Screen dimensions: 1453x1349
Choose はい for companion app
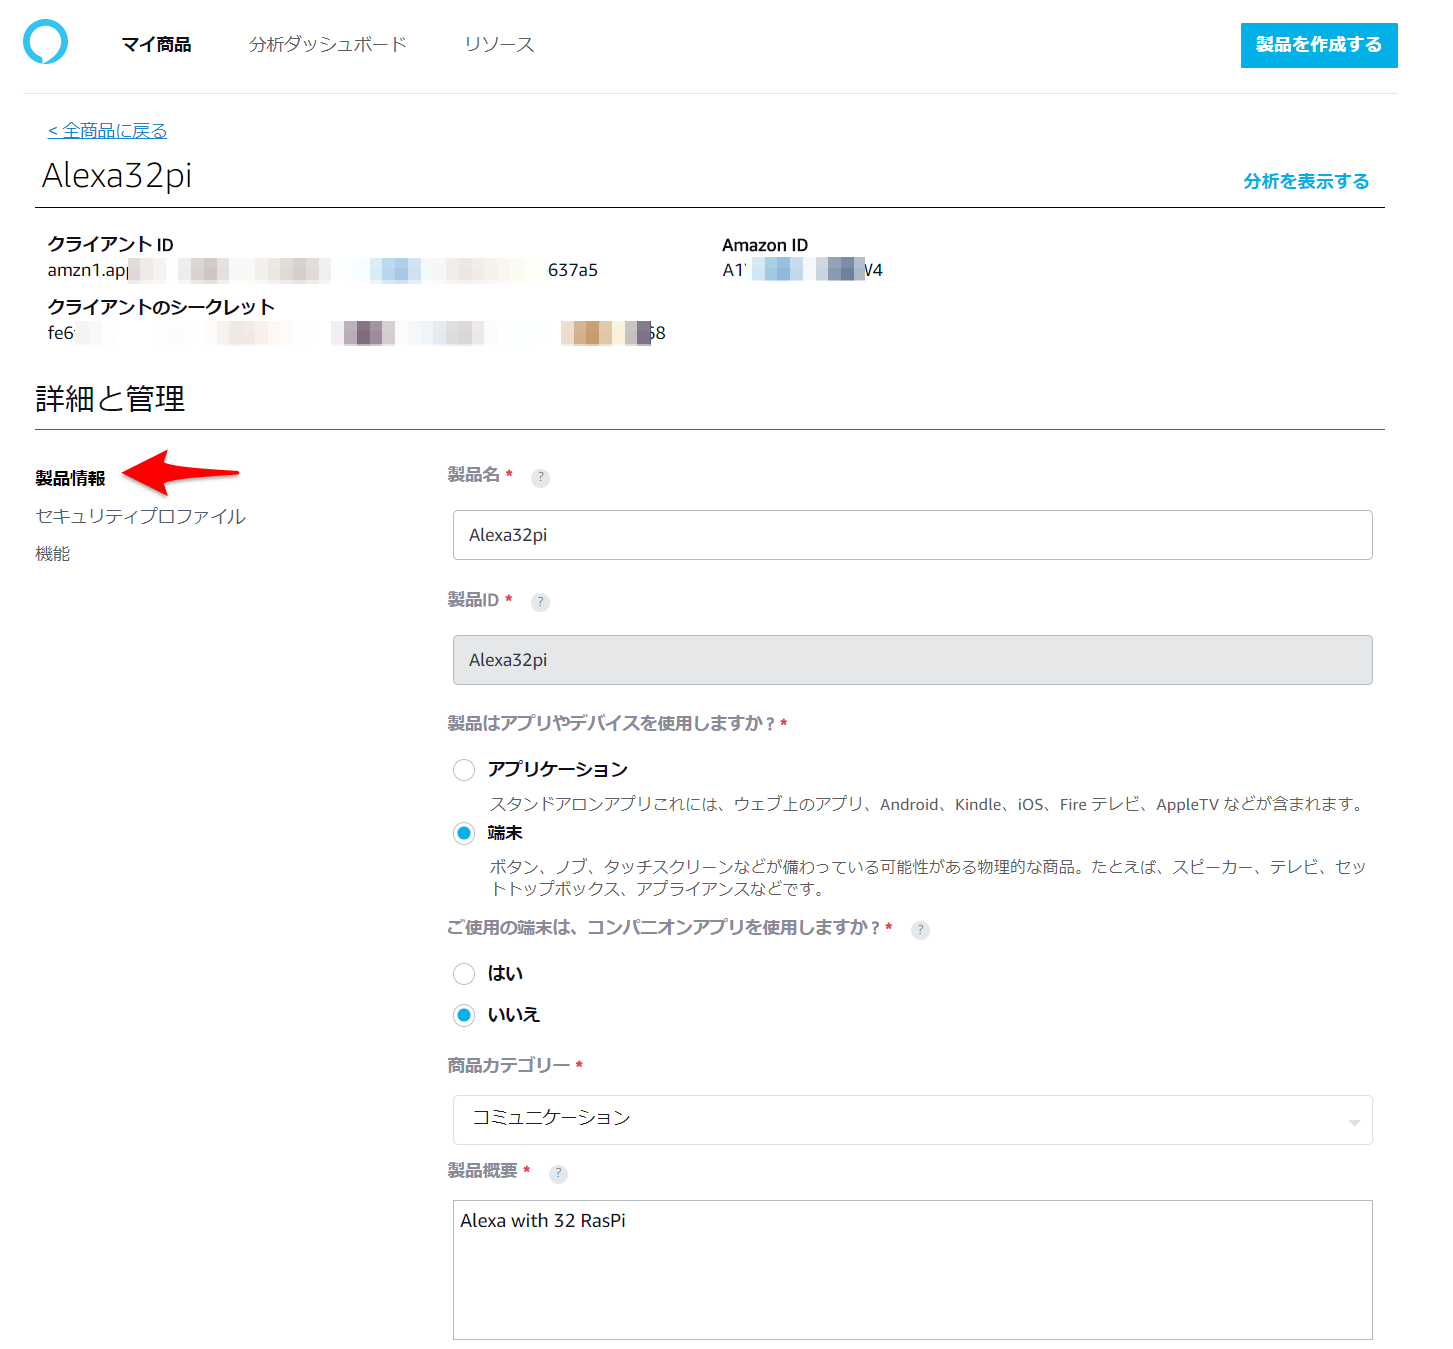[x=464, y=974]
